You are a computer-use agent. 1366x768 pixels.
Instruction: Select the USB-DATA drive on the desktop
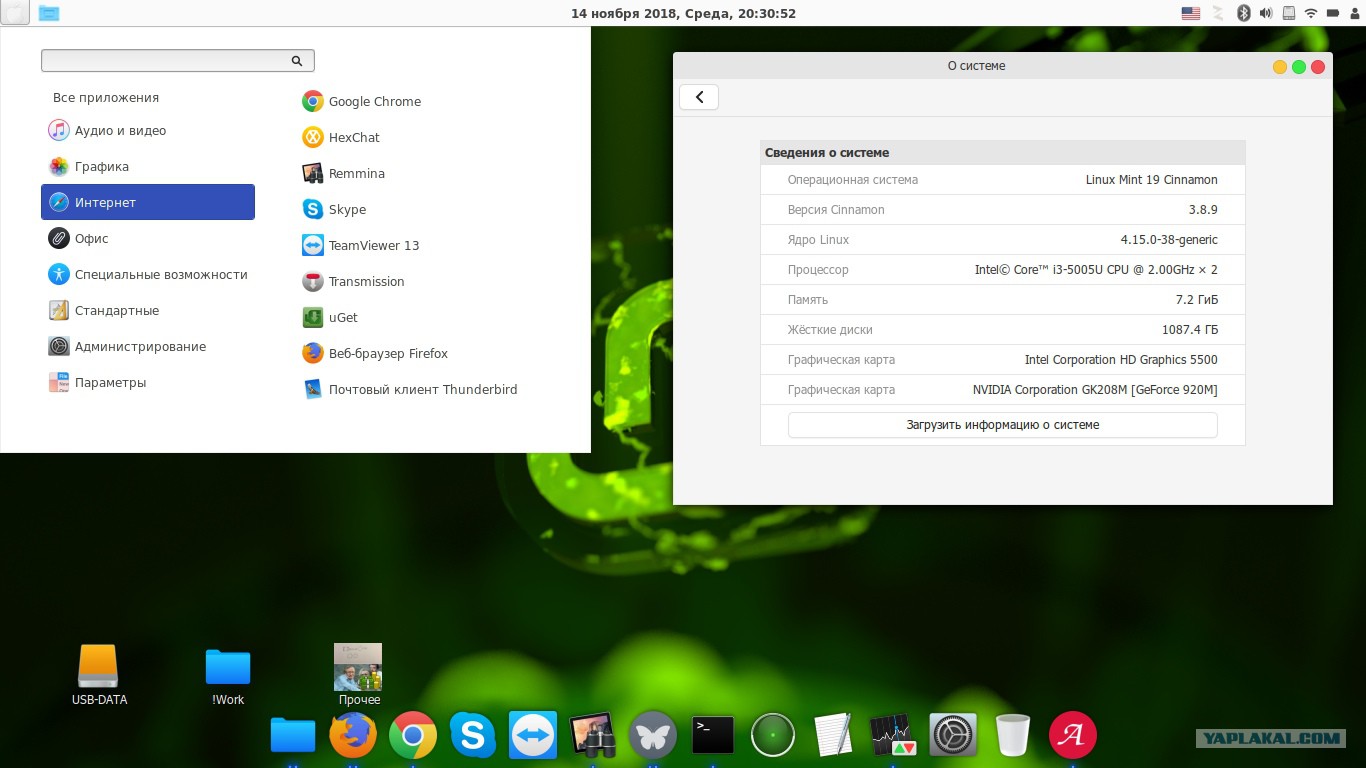point(99,676)
